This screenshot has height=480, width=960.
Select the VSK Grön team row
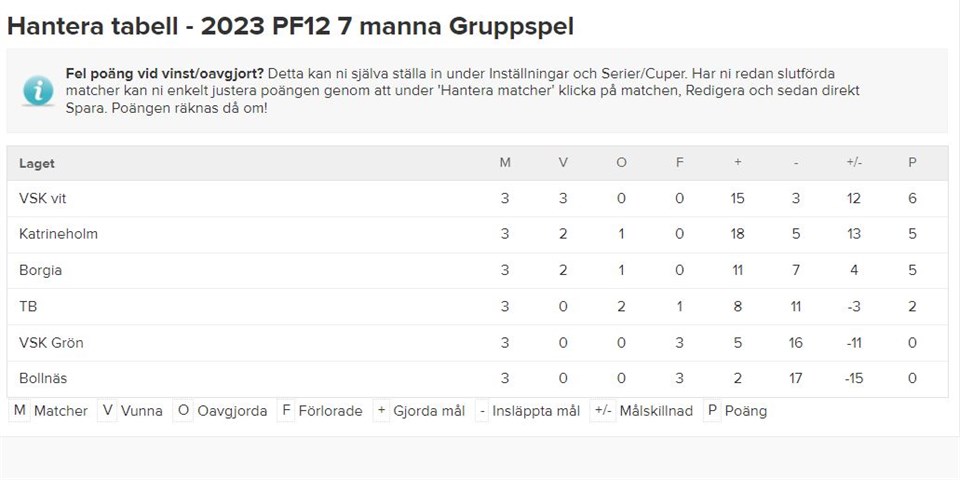click(x=51, y=343)
